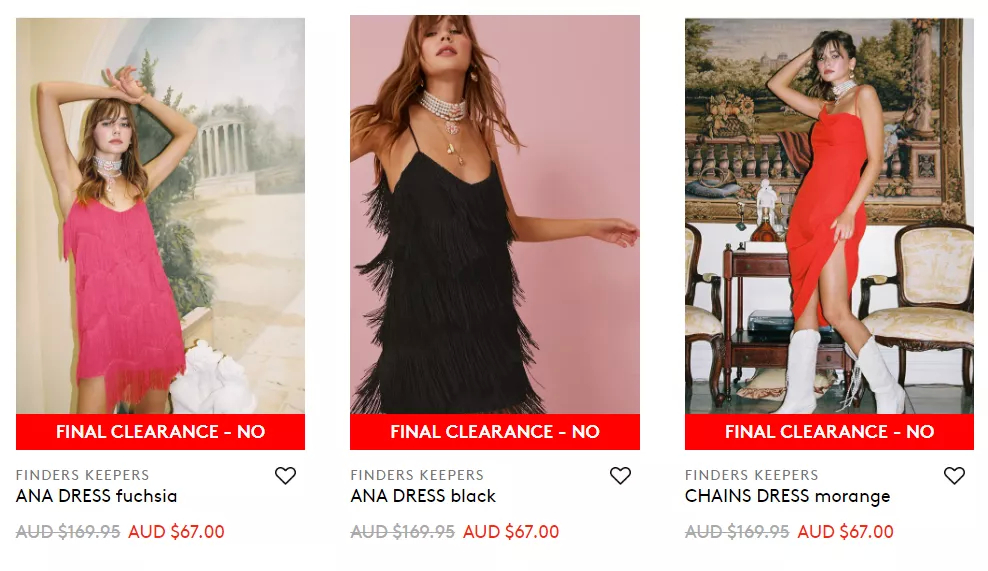
Task: Favorite the ANA DRESS black with heart
Action: (x=620, y=476)
